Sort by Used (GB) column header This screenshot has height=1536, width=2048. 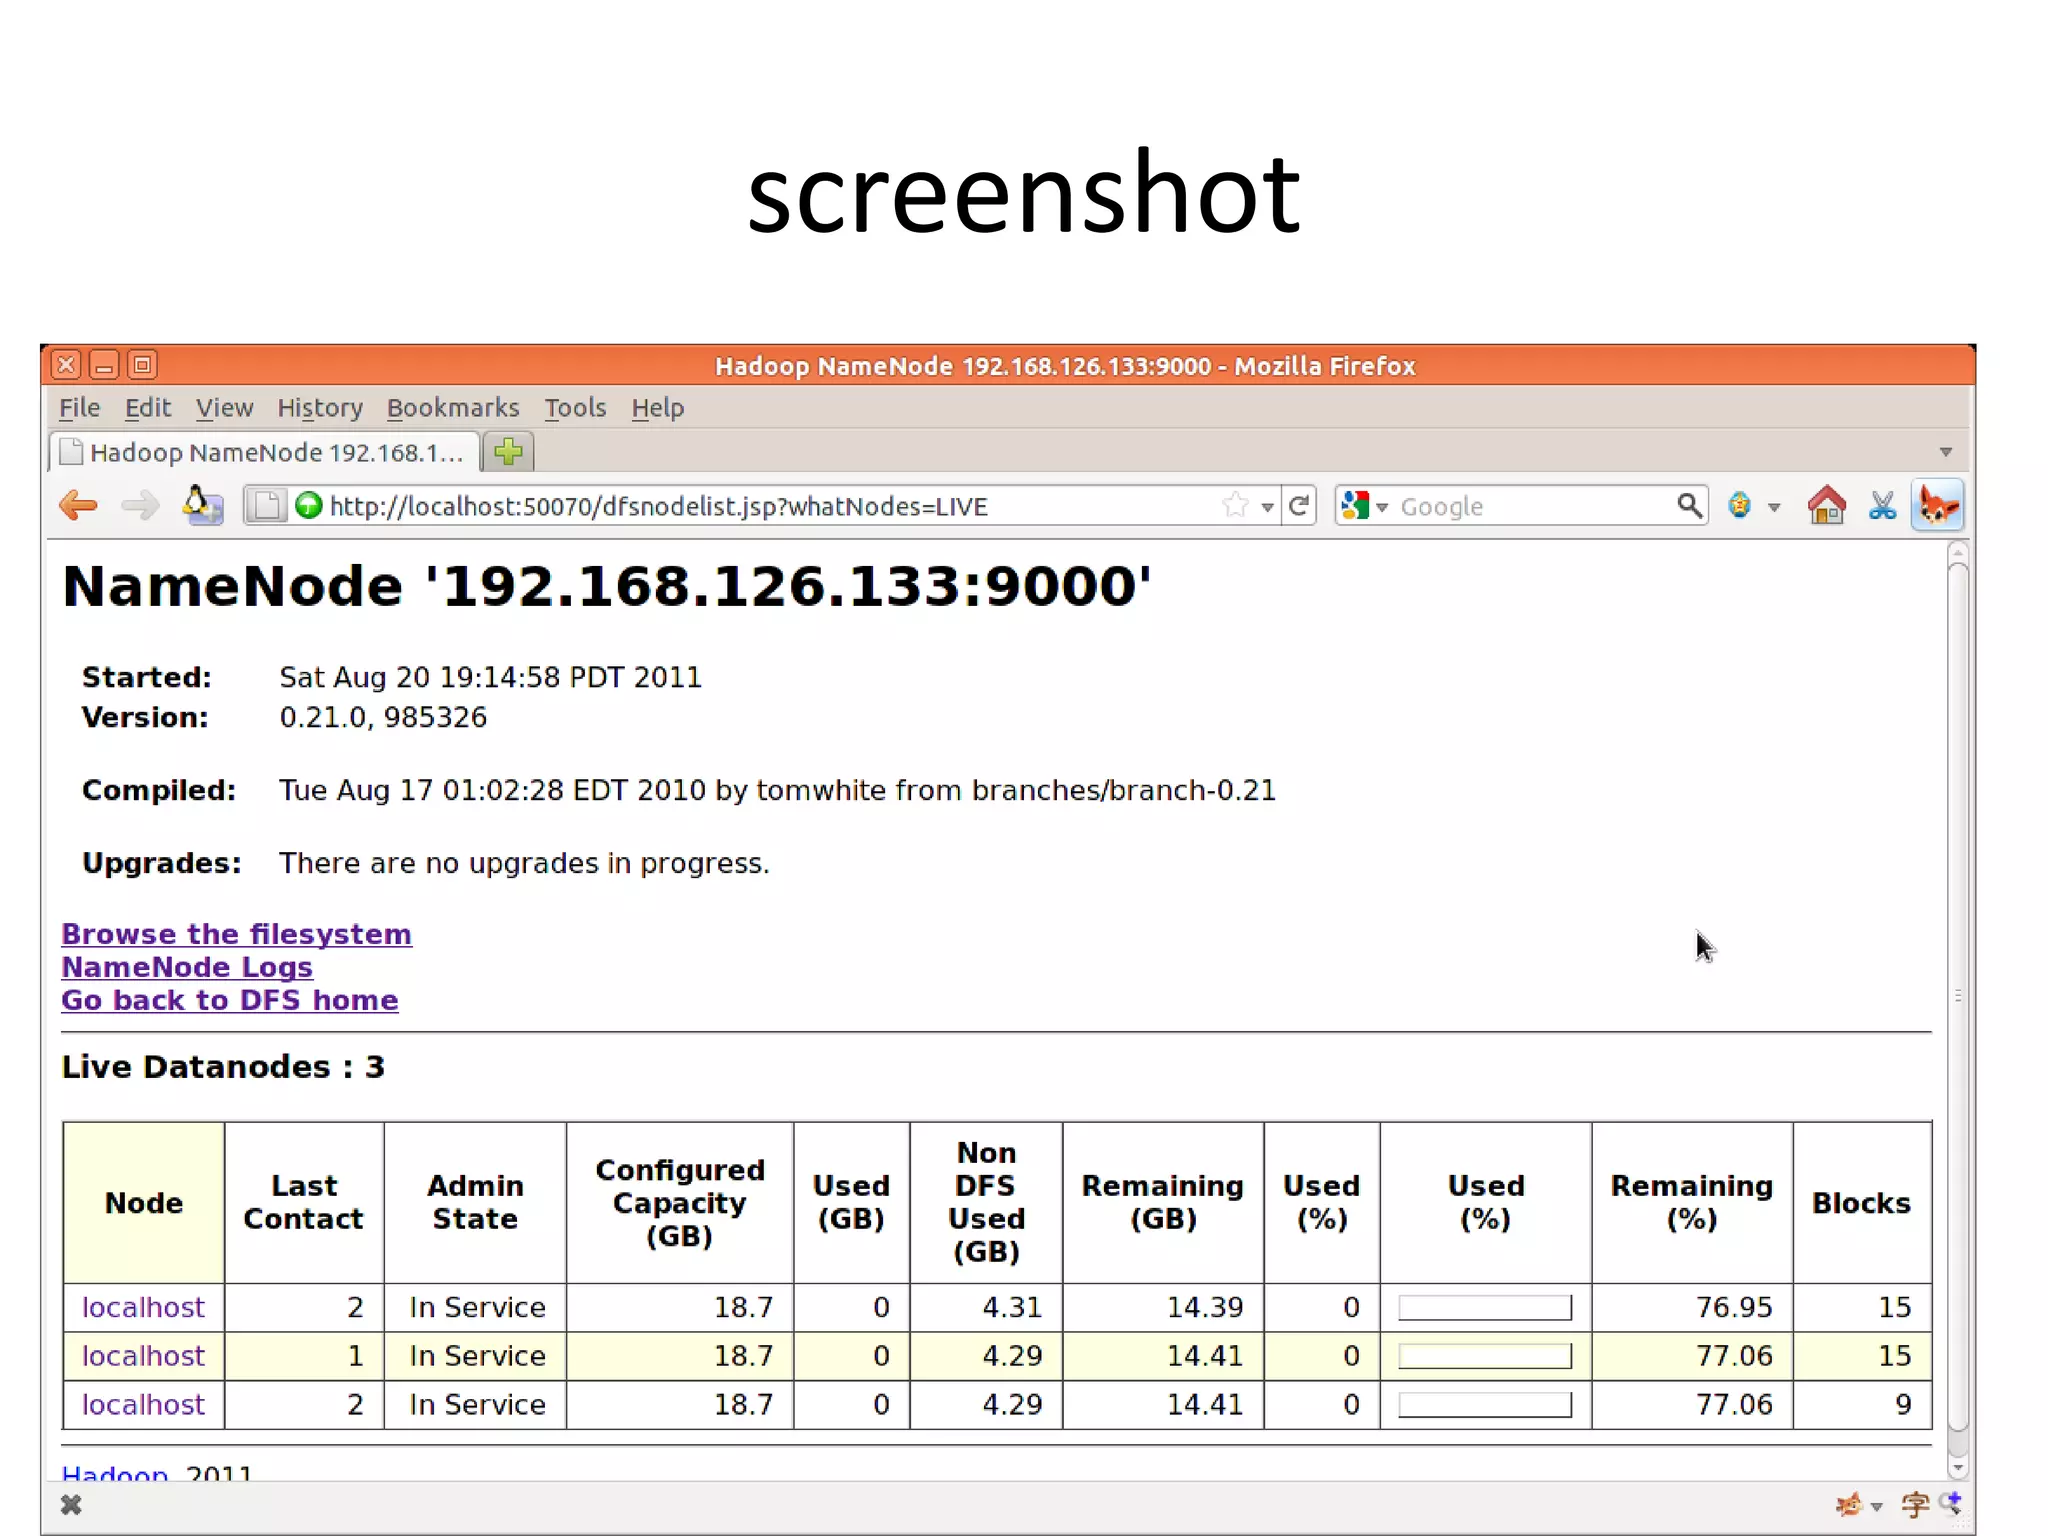[x=851, y=1202]
